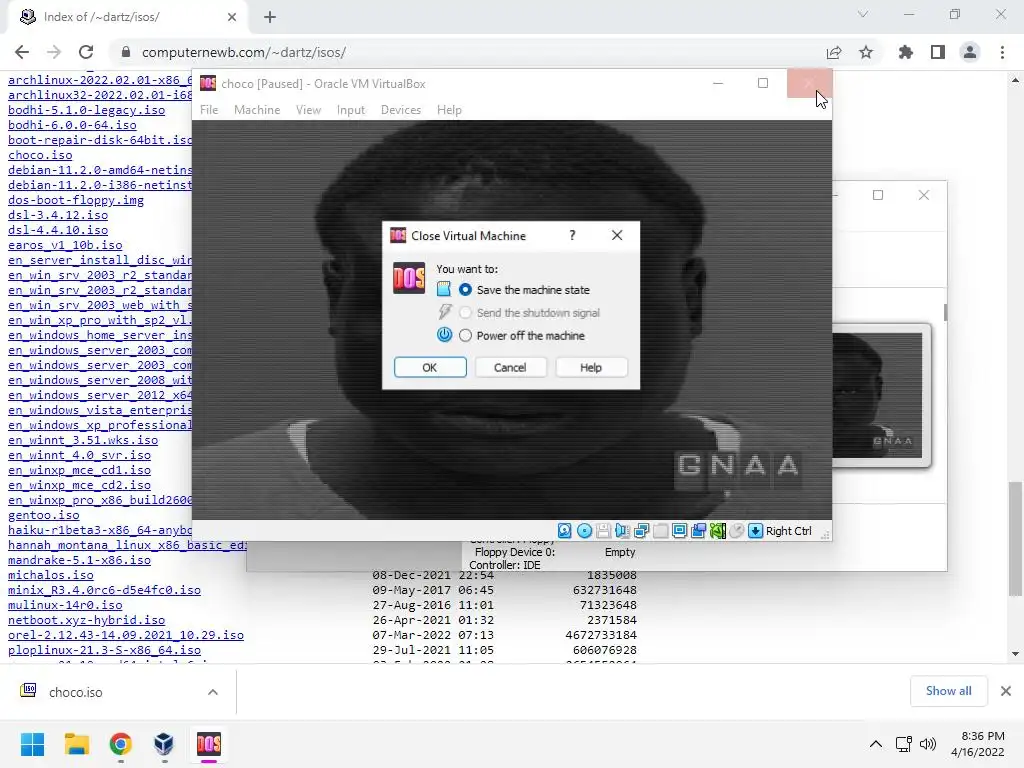Show hidden tray icons chevron

[x=876, y=744]
